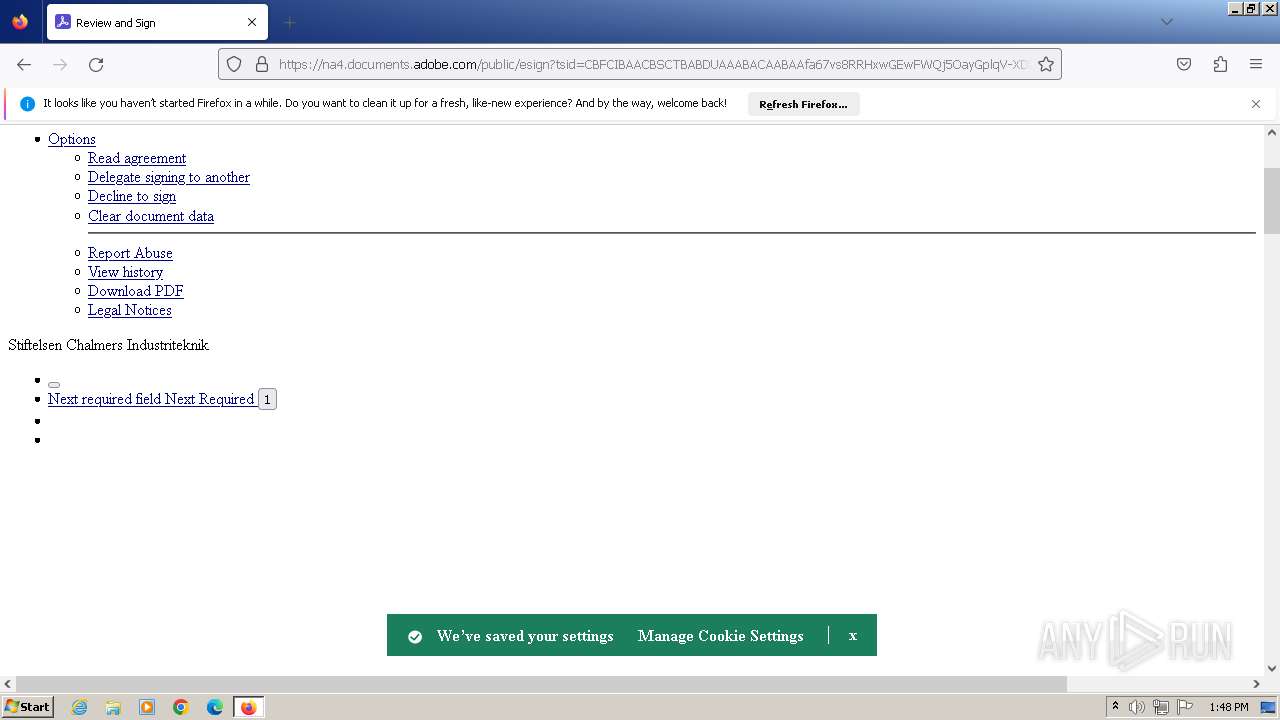Select Stiftelsen Chalmers Industriteknik text

[x=108, y=345]
